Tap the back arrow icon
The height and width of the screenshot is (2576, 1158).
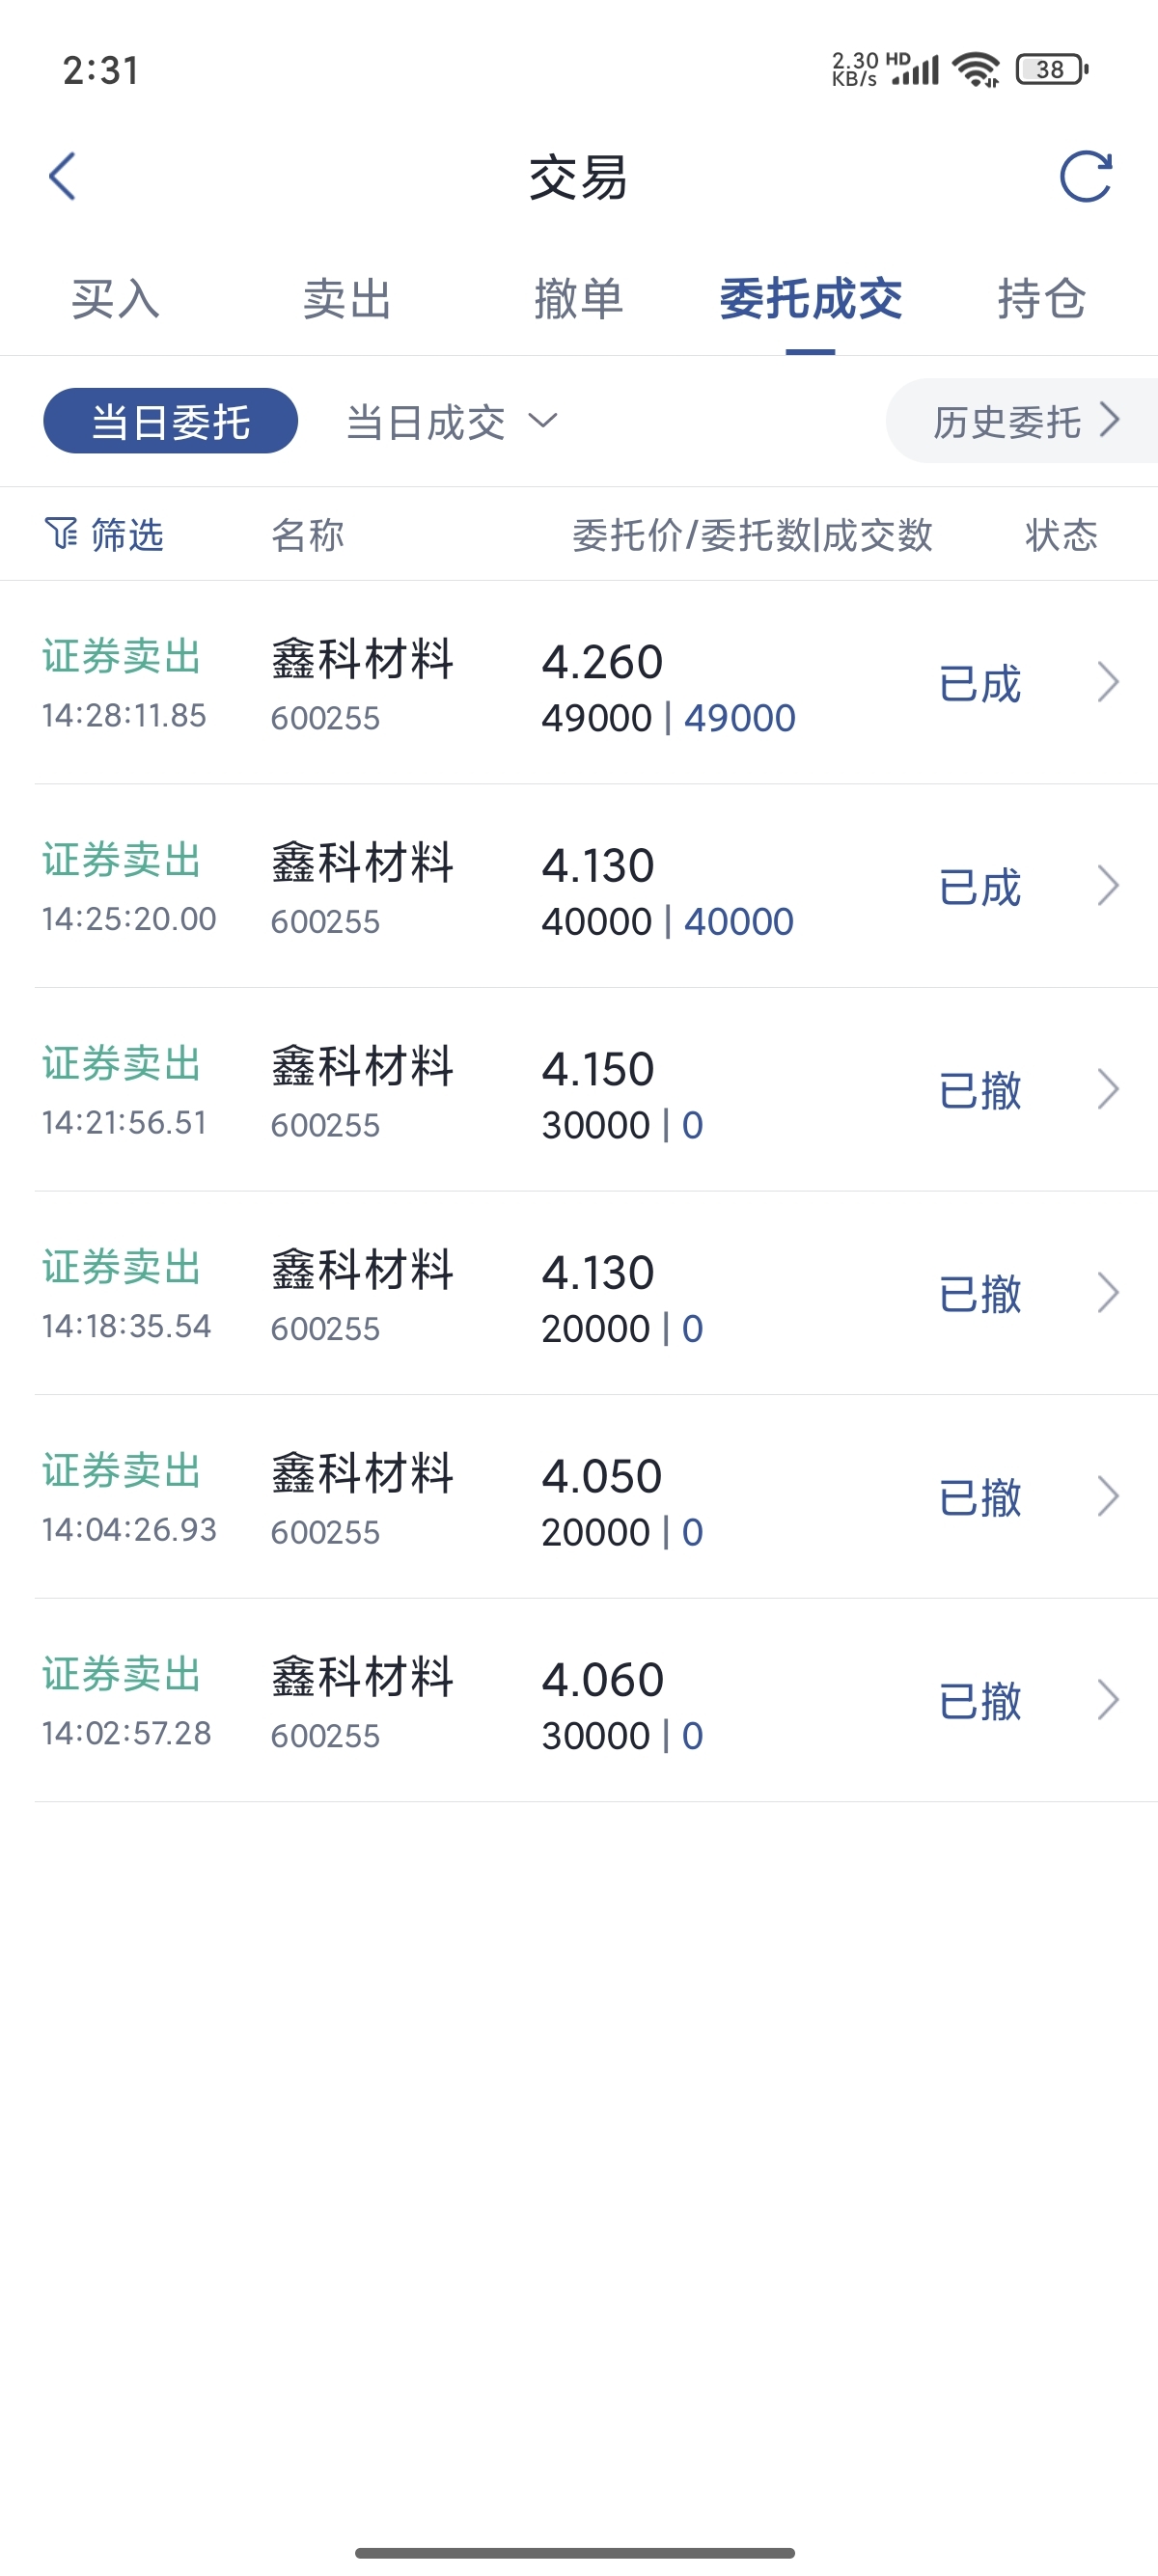[63, 177]
